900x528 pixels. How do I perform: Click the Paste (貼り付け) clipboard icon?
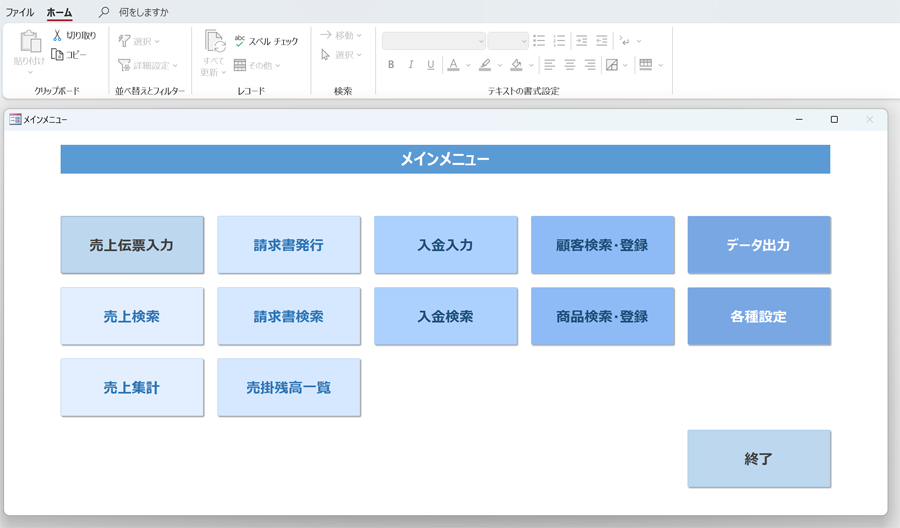coord(29,43)
